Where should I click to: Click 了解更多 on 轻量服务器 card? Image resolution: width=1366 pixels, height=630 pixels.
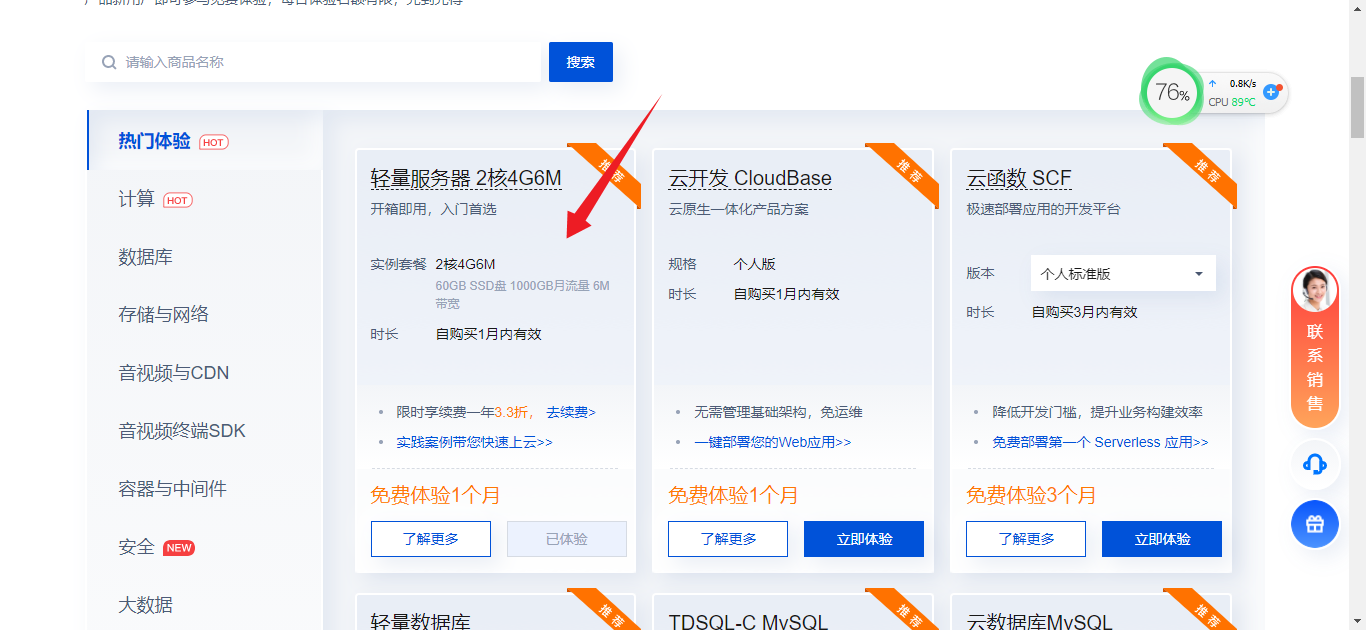[431, 539]
